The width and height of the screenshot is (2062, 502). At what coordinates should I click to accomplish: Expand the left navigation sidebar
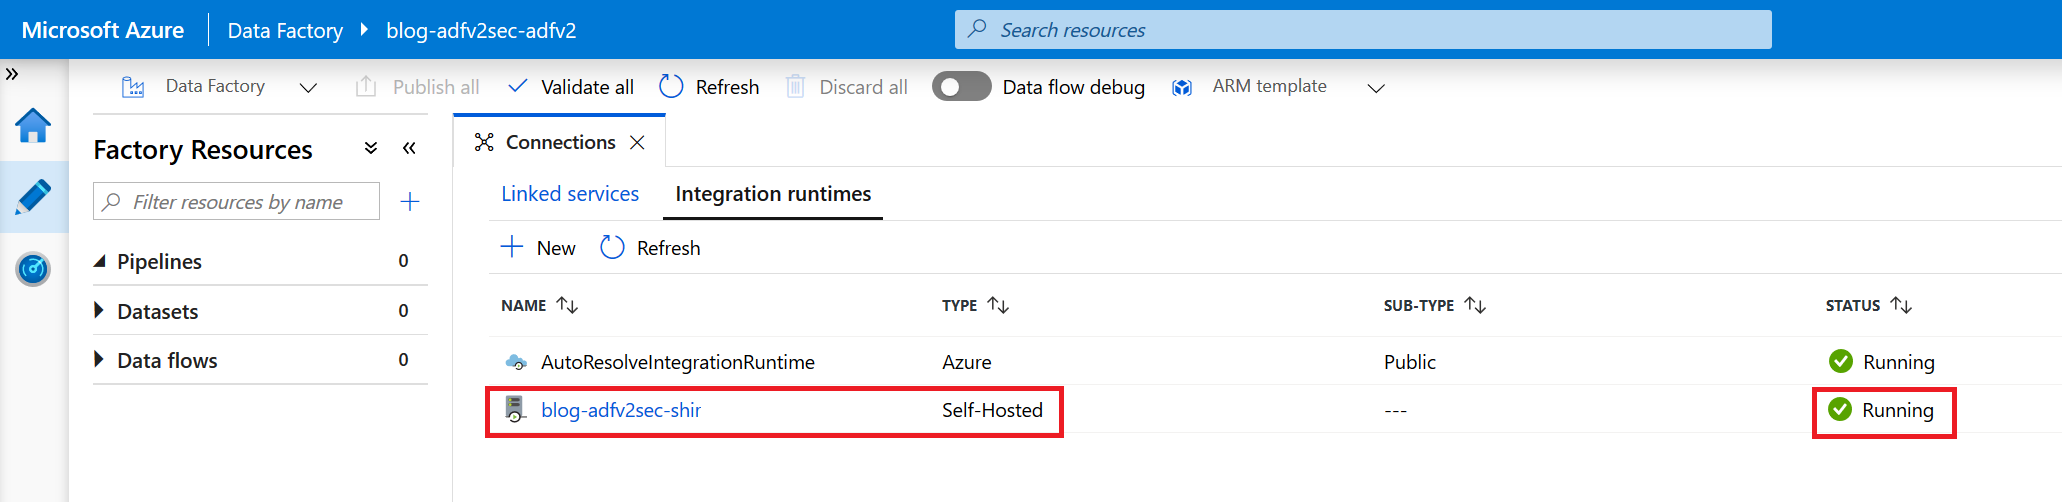pos(12,74)
